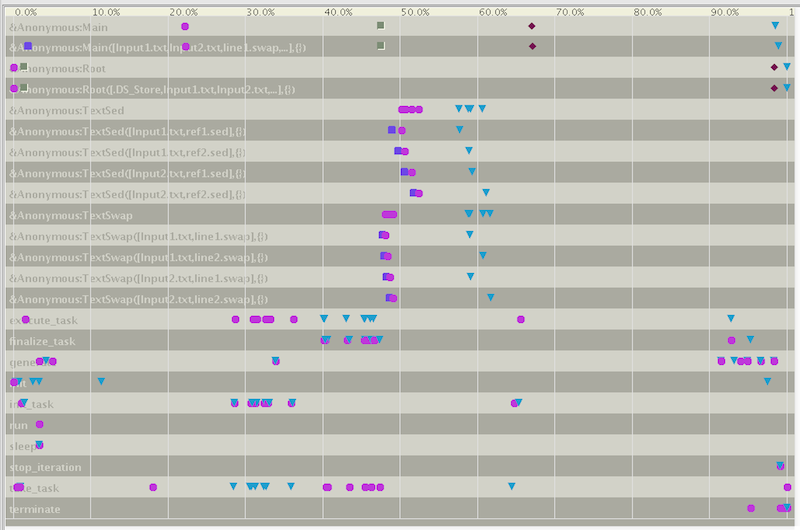
Task: Click the leftmost magenta circle in terminate row
Action: (751, 508)
